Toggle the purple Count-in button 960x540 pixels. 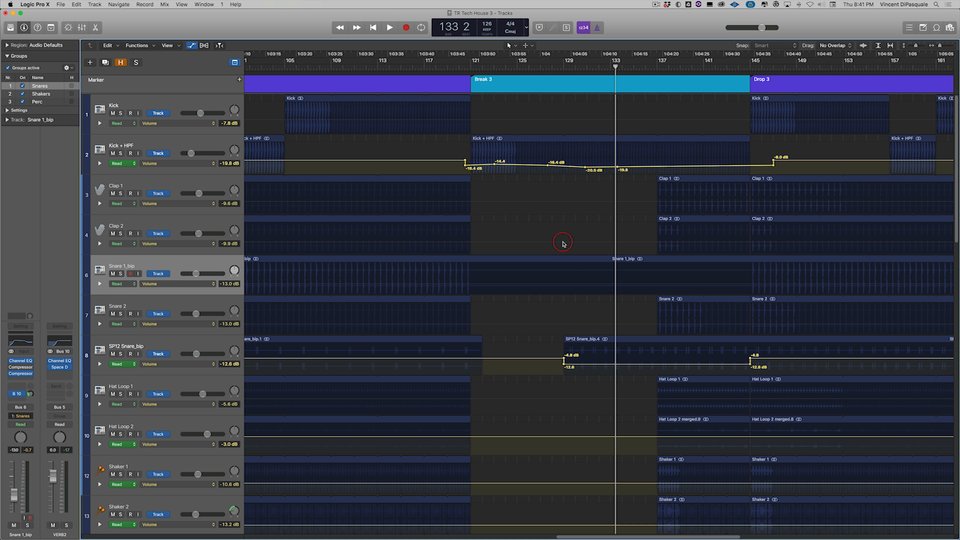tap(583, 28)
